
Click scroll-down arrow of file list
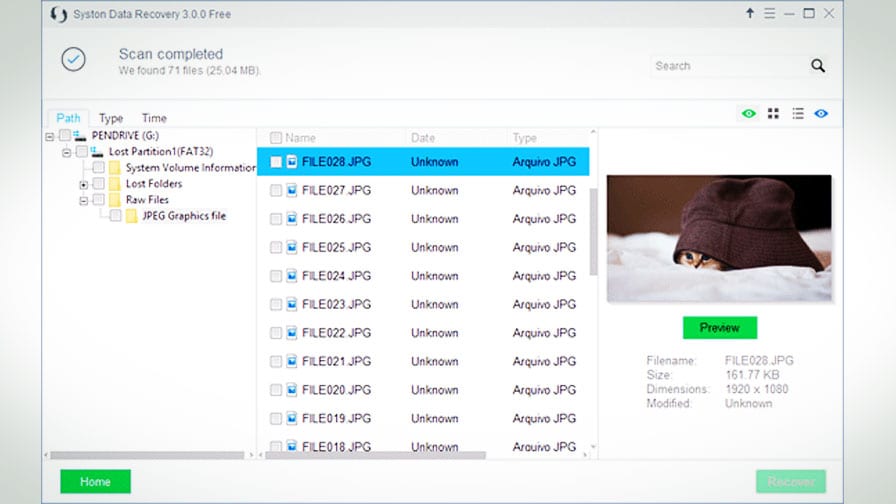593,447
